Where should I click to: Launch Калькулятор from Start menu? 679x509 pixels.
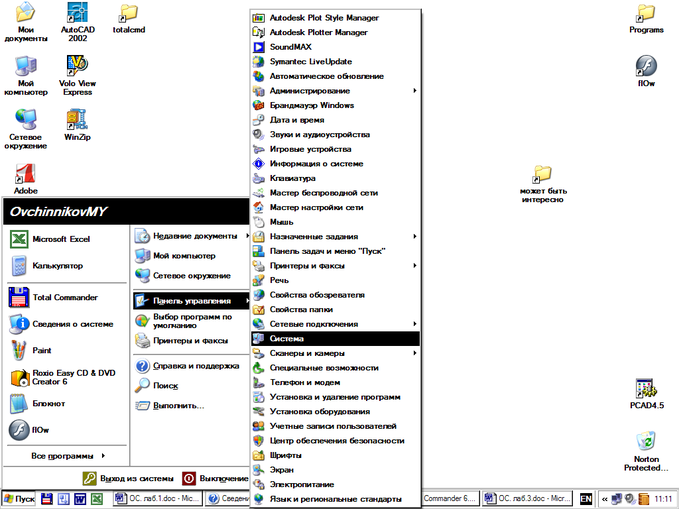coord(67,266)
